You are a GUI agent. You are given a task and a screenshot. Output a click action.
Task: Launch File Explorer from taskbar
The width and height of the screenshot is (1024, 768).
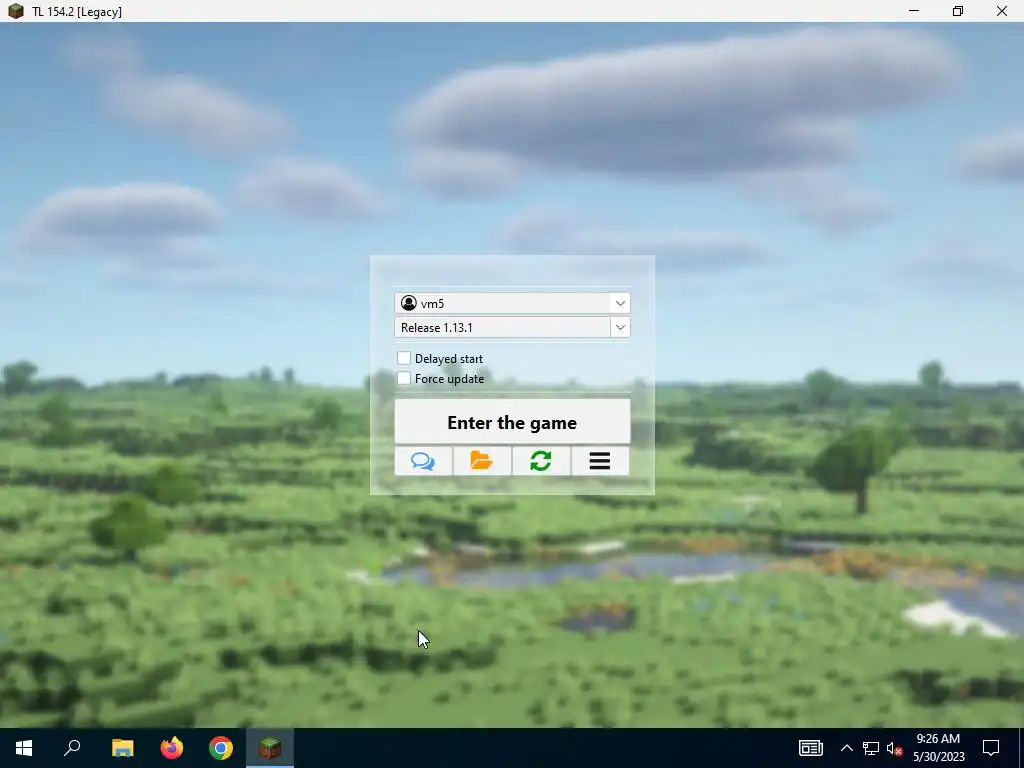pos(122,748)
